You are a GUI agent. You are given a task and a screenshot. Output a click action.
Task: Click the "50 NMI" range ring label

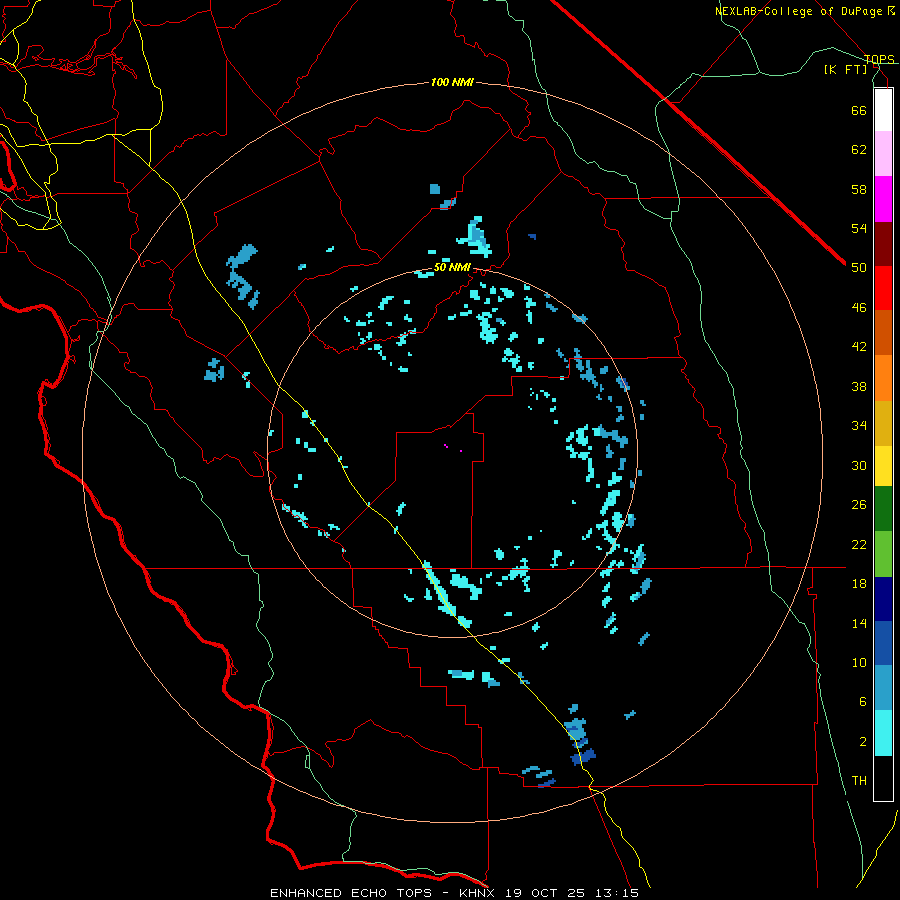coord(452,267)
